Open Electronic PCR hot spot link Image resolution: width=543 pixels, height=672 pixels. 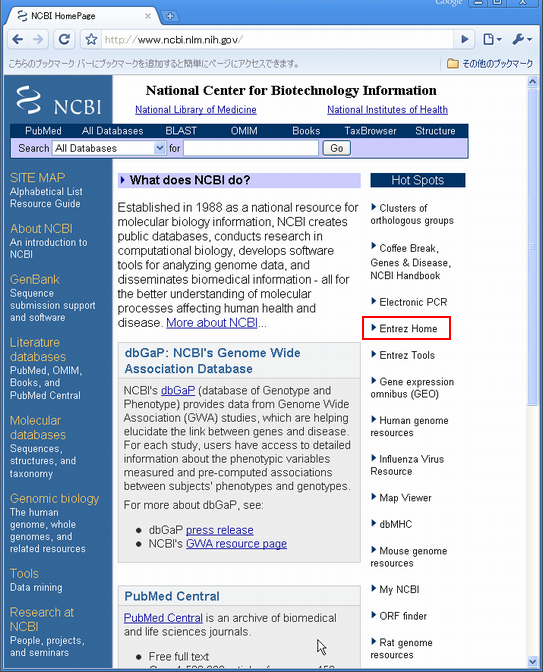[413, 302]
